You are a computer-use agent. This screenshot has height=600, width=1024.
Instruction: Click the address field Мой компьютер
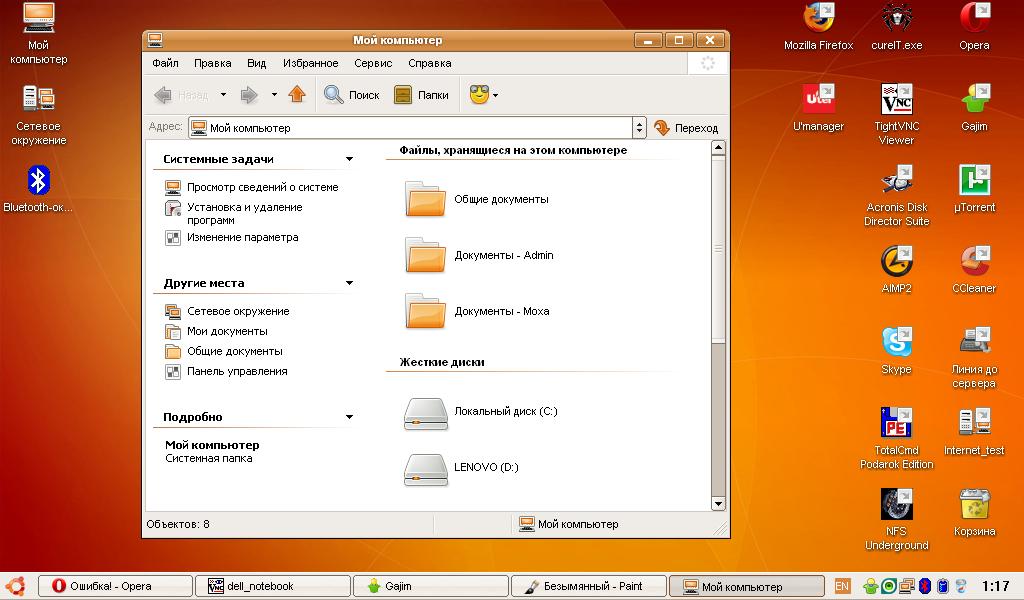coord(410,127)
